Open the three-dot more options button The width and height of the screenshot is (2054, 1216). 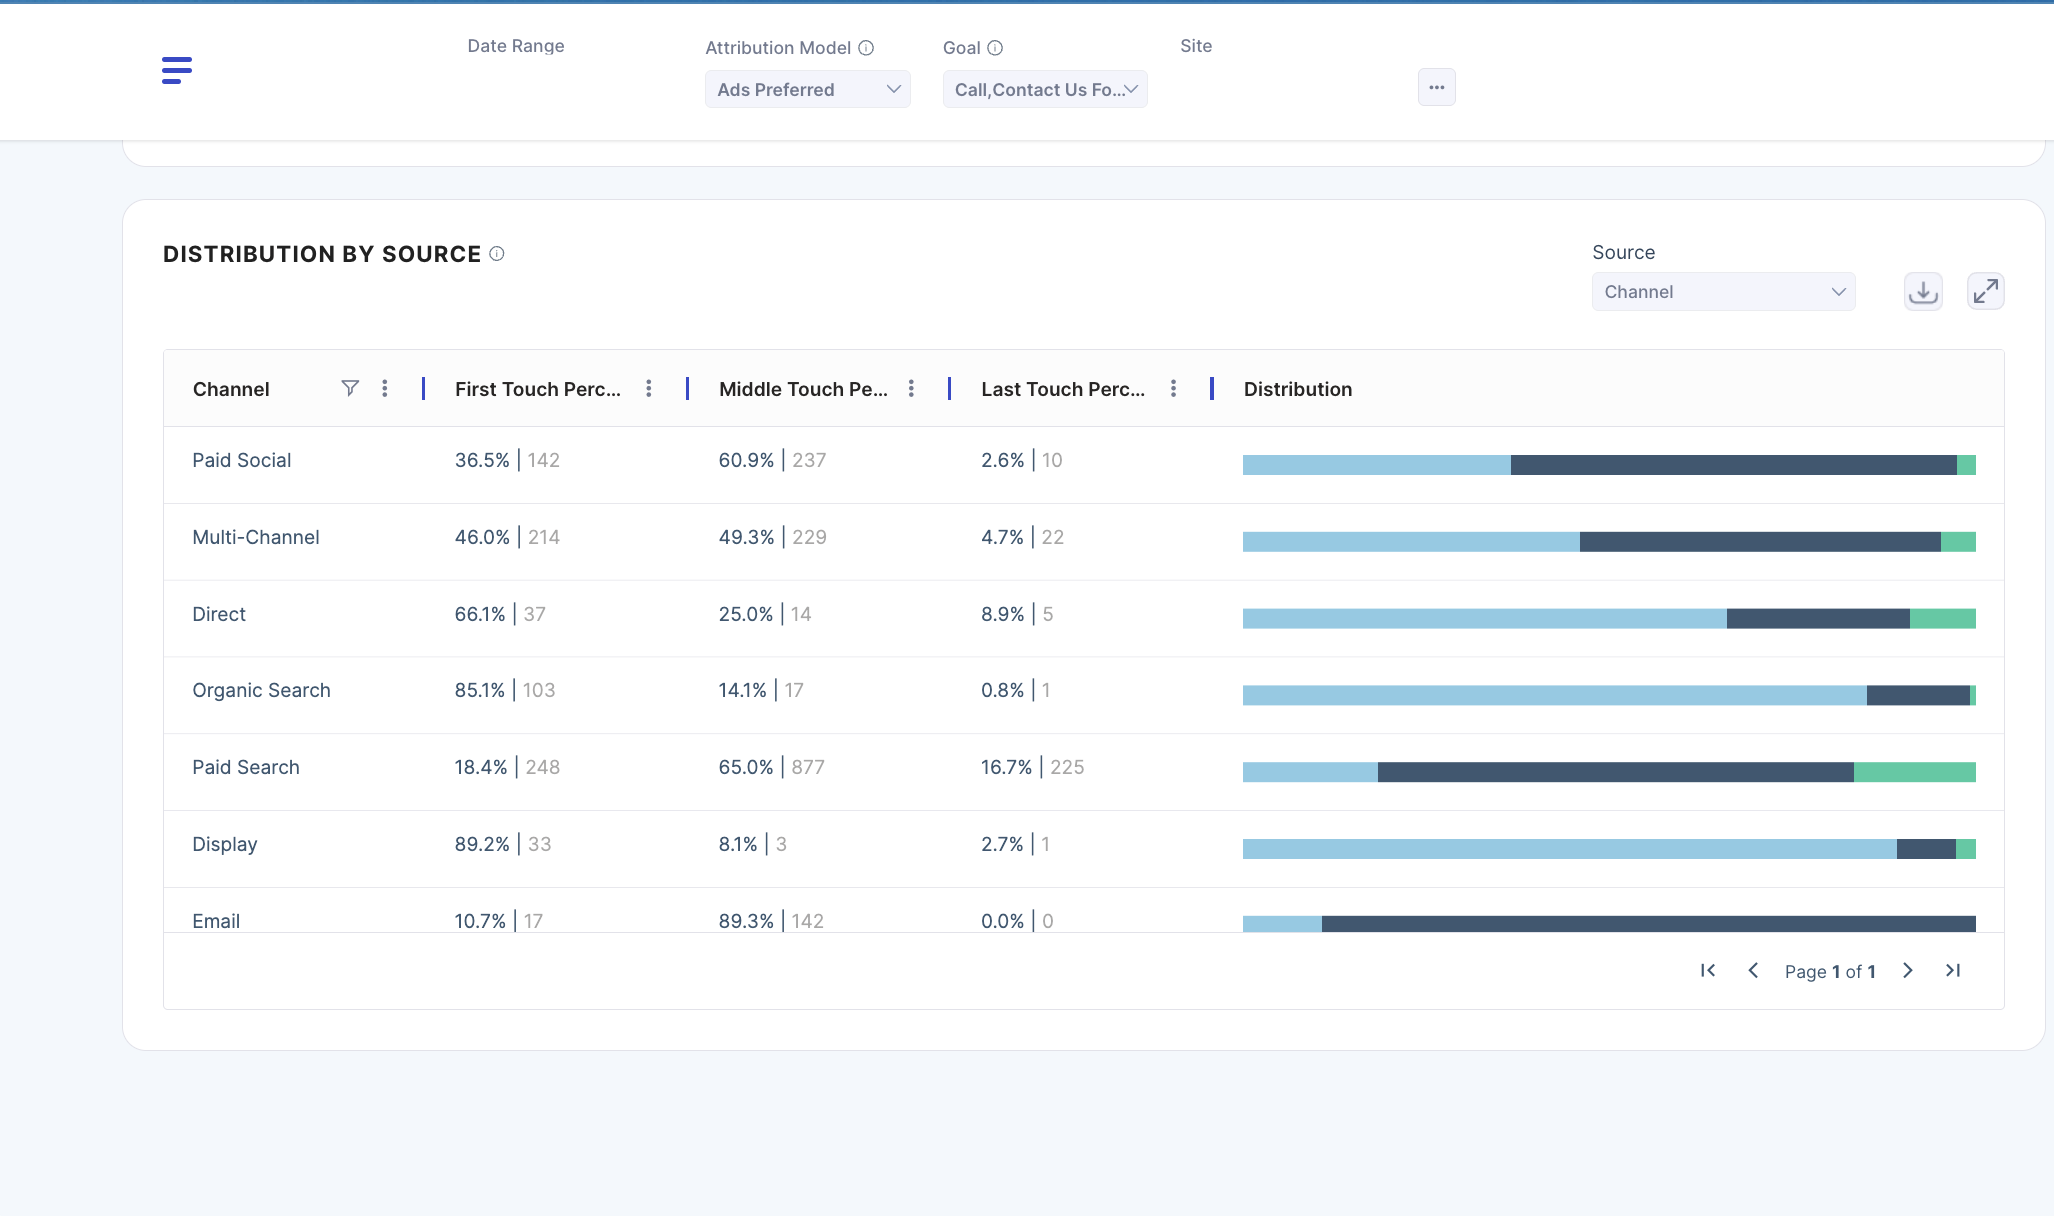pos(1436,88)
